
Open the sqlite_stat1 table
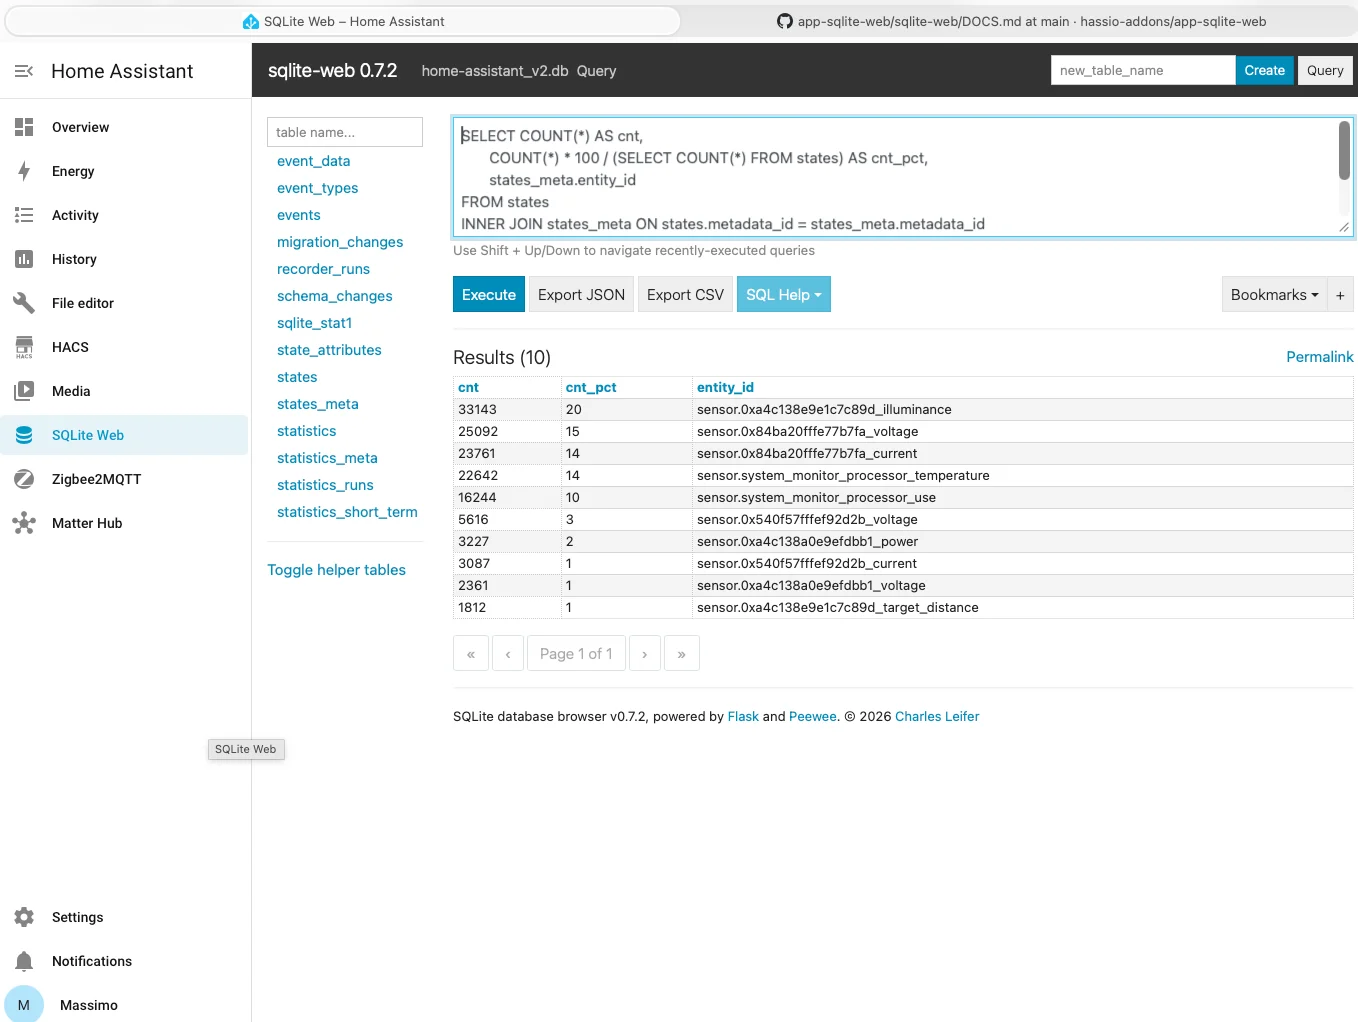point(315,323)
